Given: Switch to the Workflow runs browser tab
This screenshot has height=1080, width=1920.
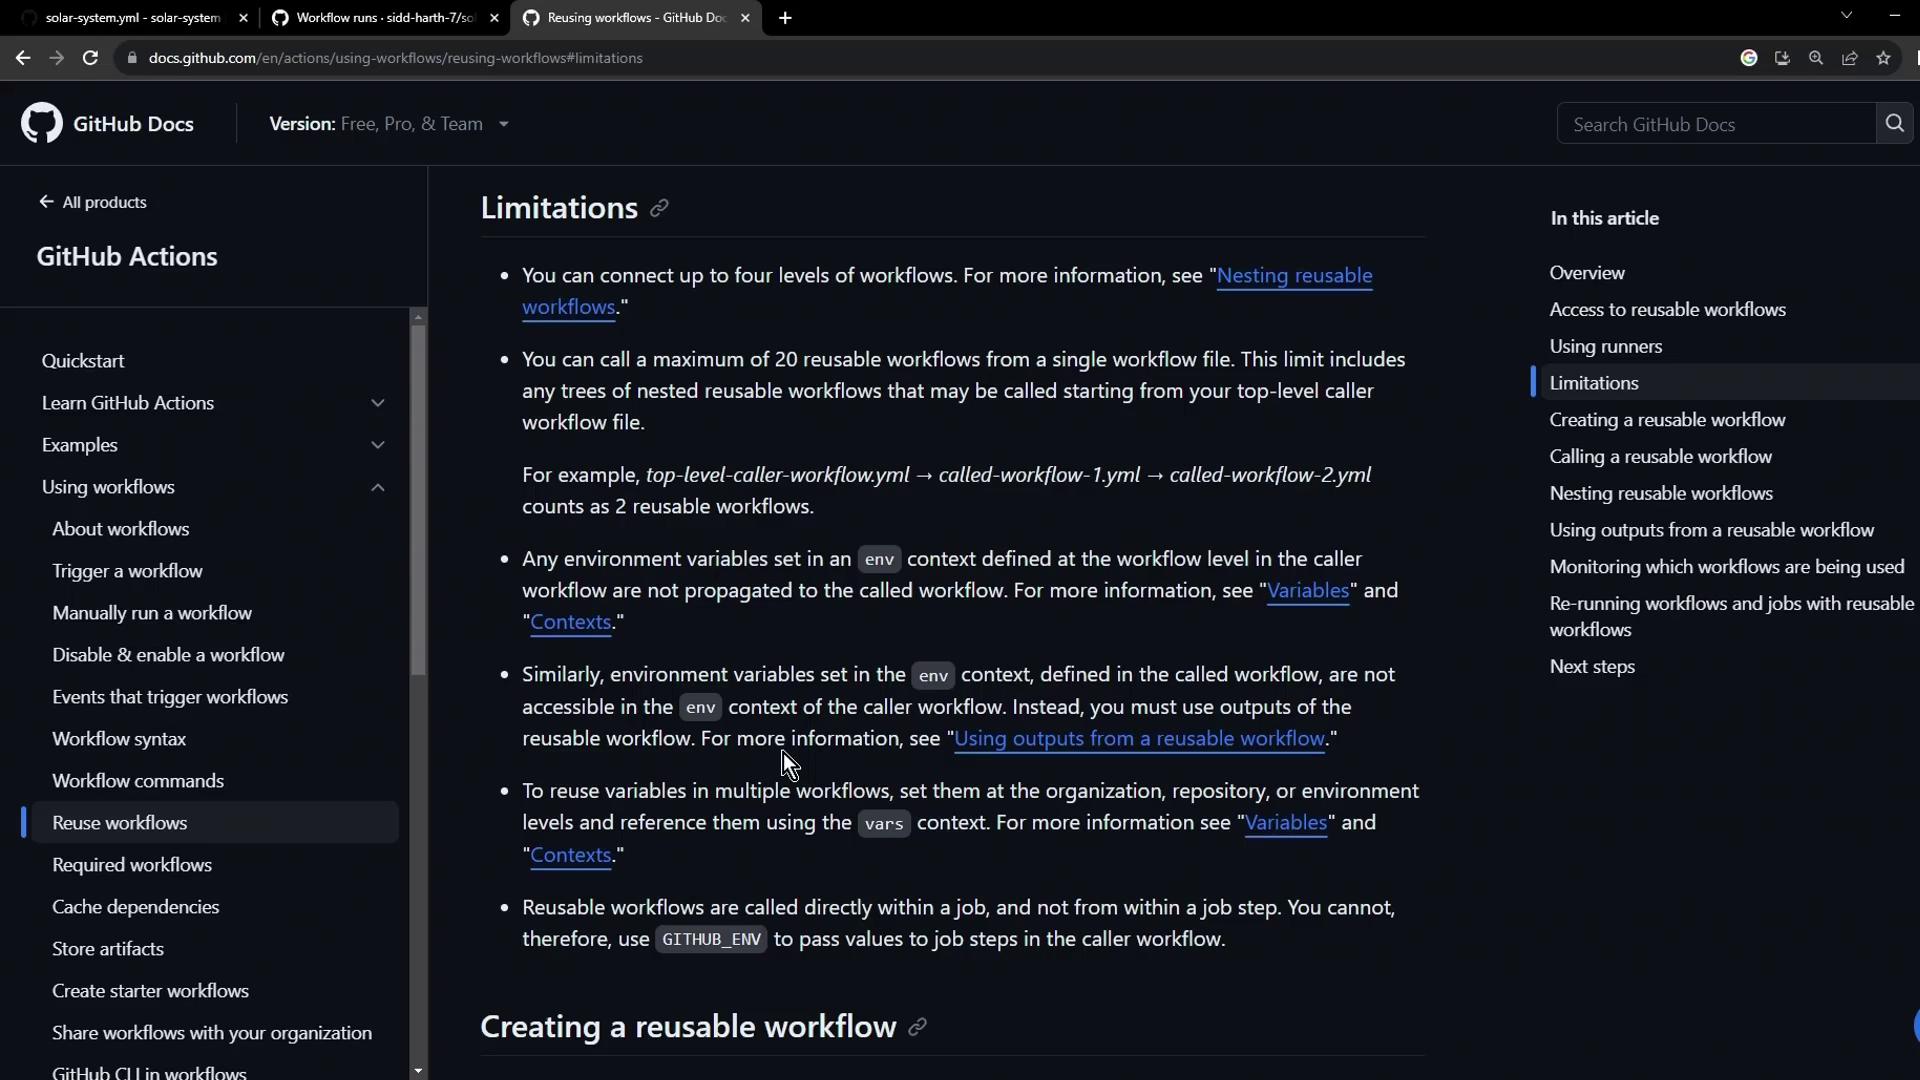Looking at the screenshot, I should tap(385, 18).
